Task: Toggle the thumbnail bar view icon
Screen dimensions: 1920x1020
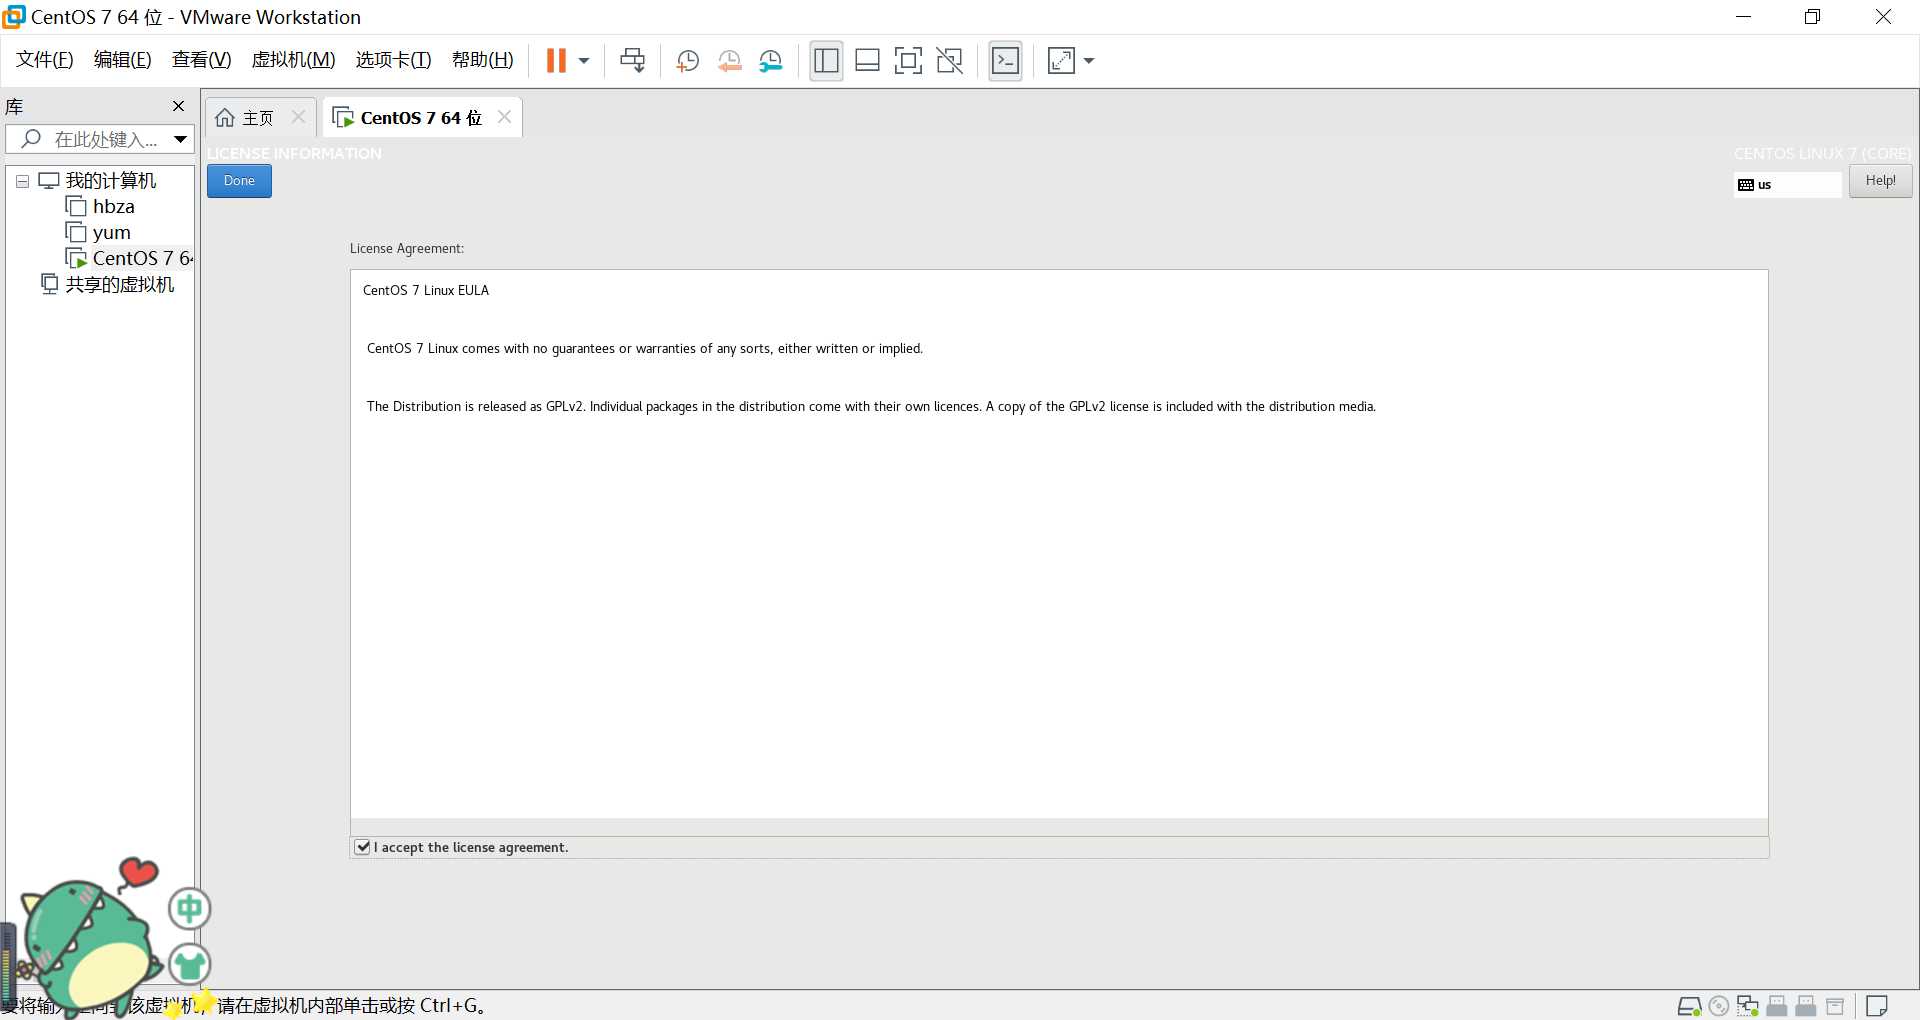Action: [867, 61]
